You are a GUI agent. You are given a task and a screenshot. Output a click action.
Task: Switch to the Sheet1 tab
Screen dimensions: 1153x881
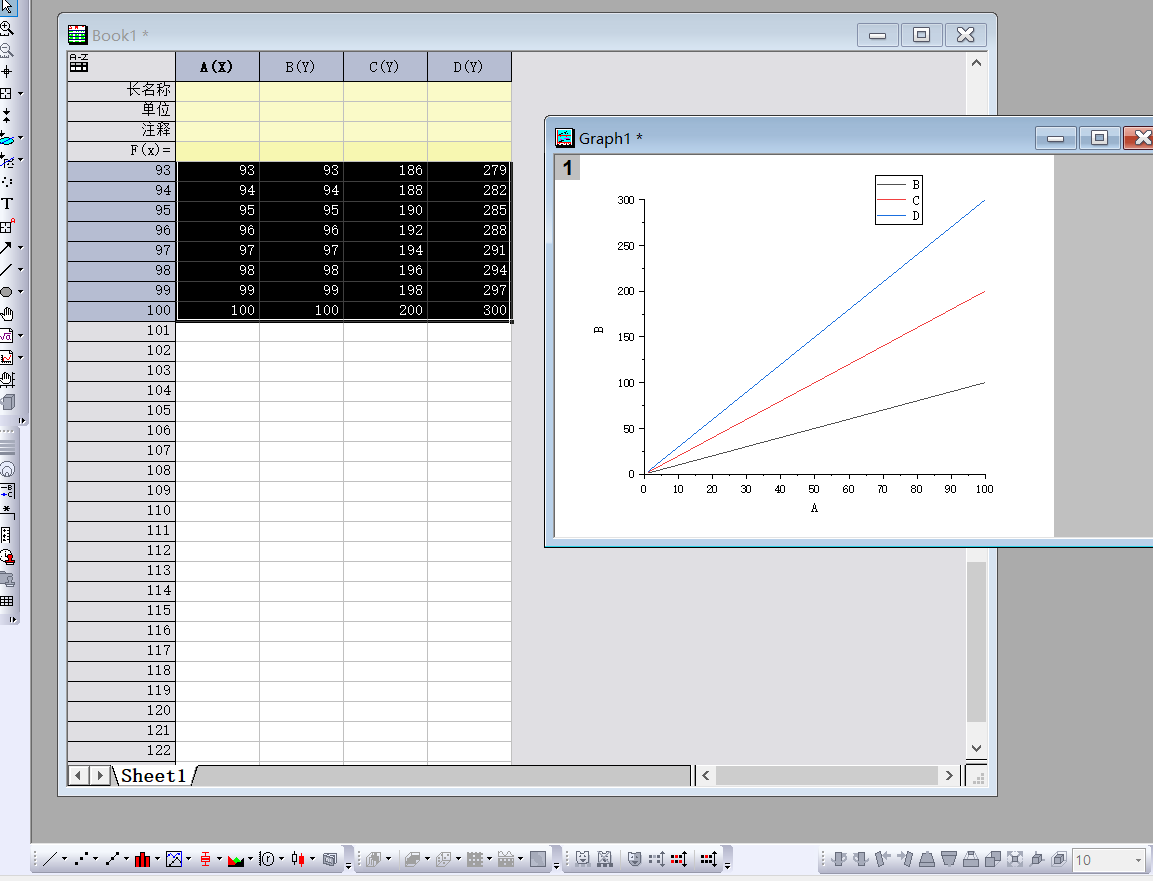click(154, 776)
